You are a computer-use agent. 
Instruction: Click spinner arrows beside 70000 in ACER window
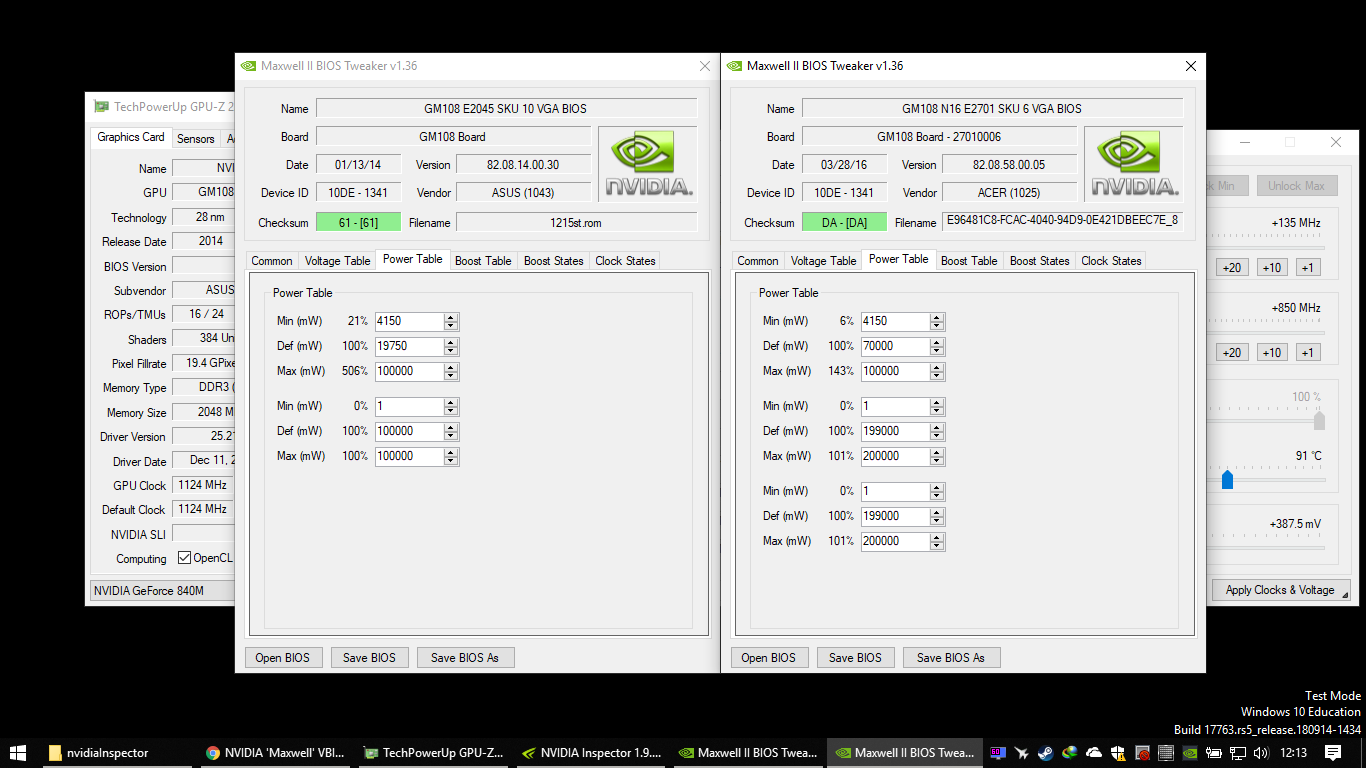pos(937,346)
